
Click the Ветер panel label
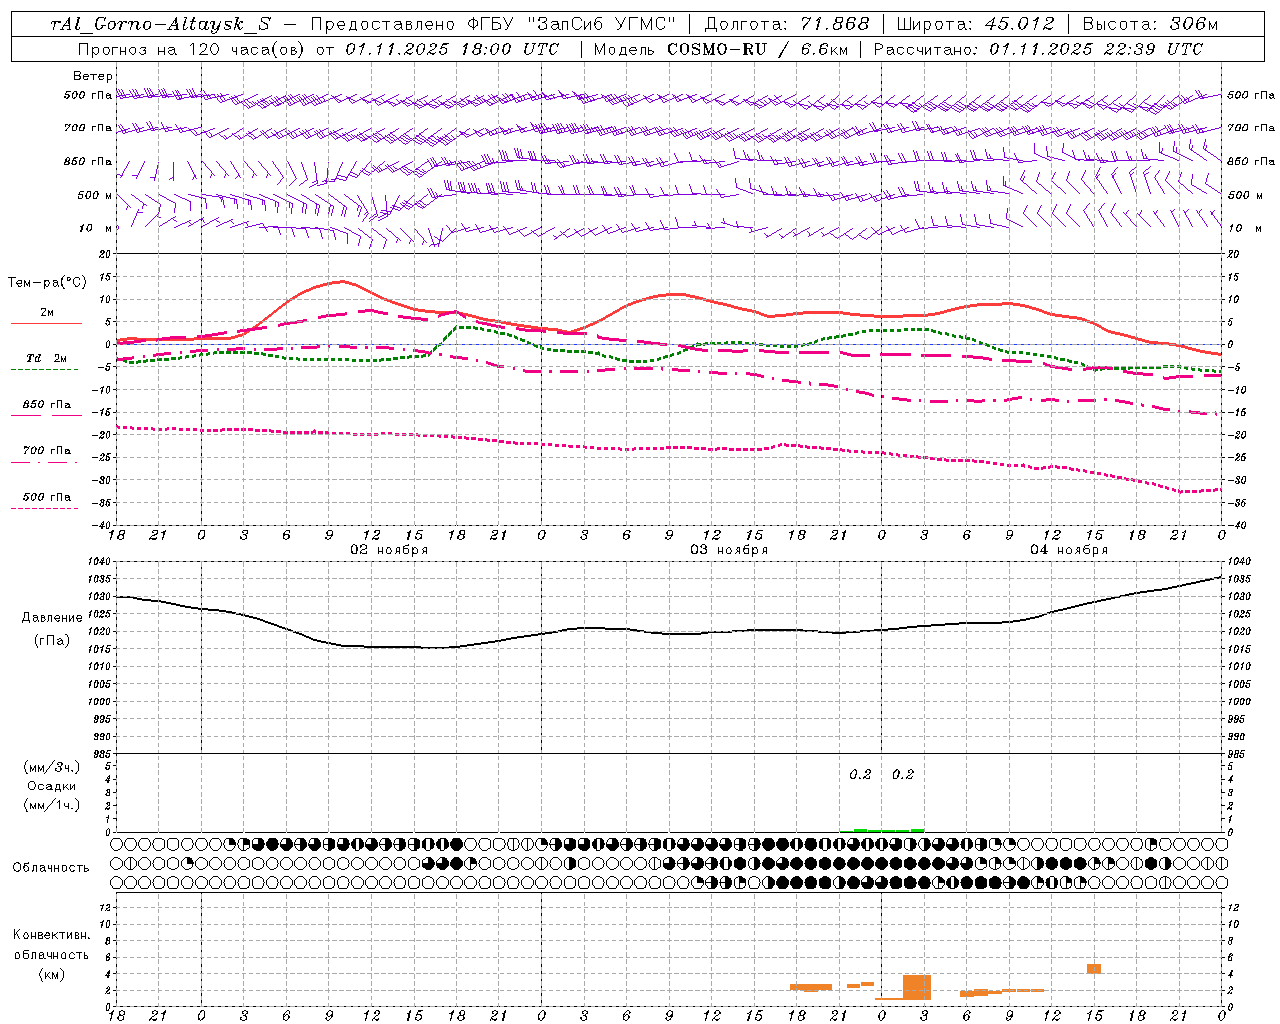pyautogui.click(x=92, y=76)
